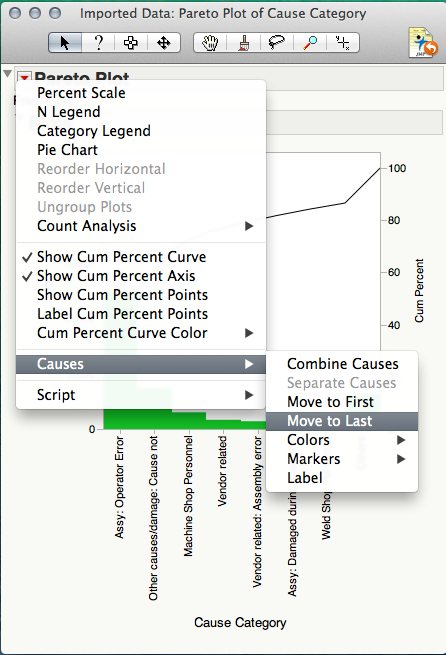Image resolution: width=446 pixels, height=655 pixels.
Task: Select the selection cross tool
Action: [x=131, y=43]
